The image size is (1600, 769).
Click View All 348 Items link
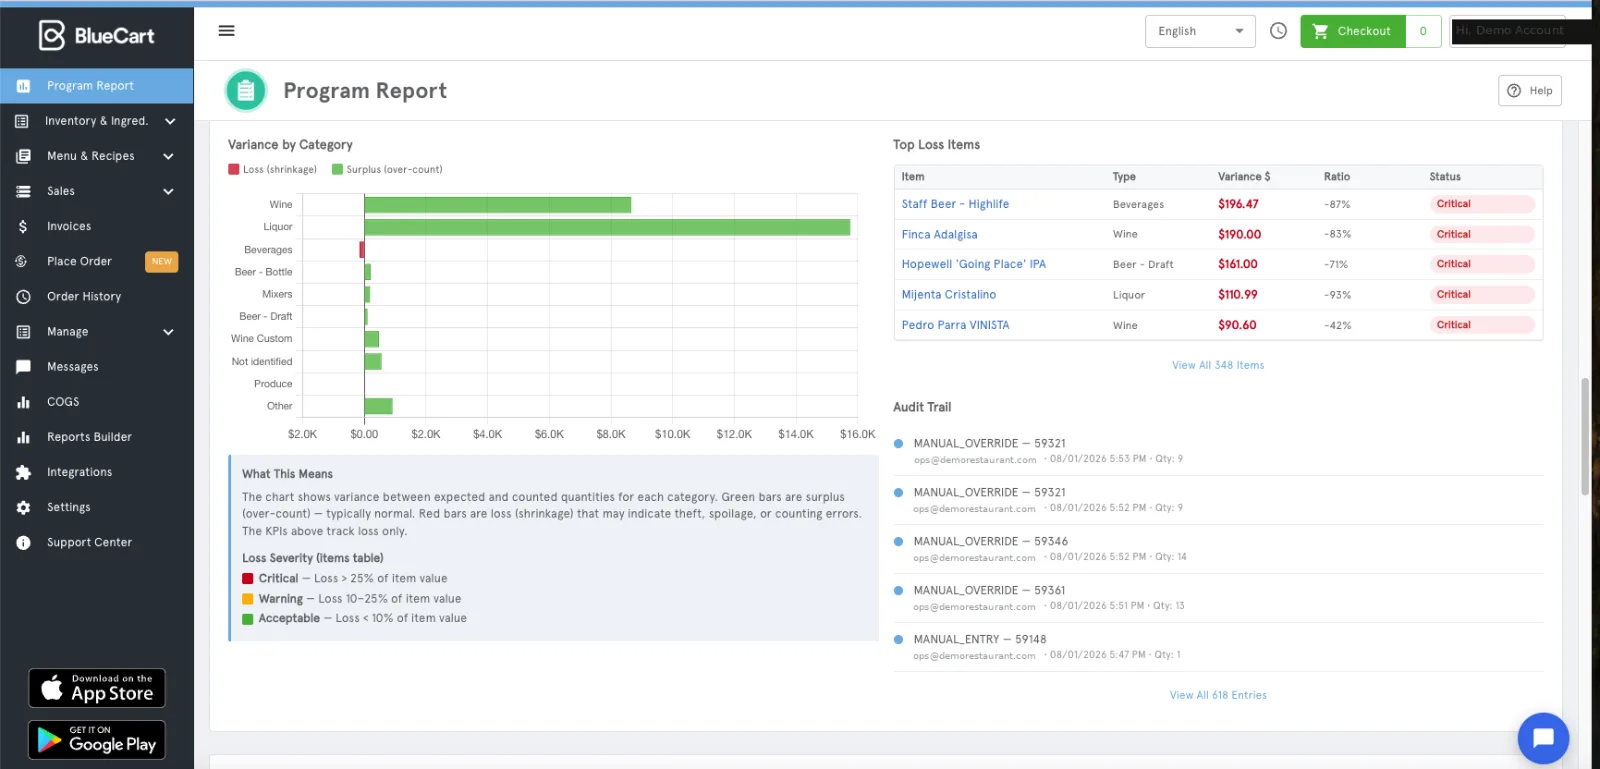[1218, 365]
